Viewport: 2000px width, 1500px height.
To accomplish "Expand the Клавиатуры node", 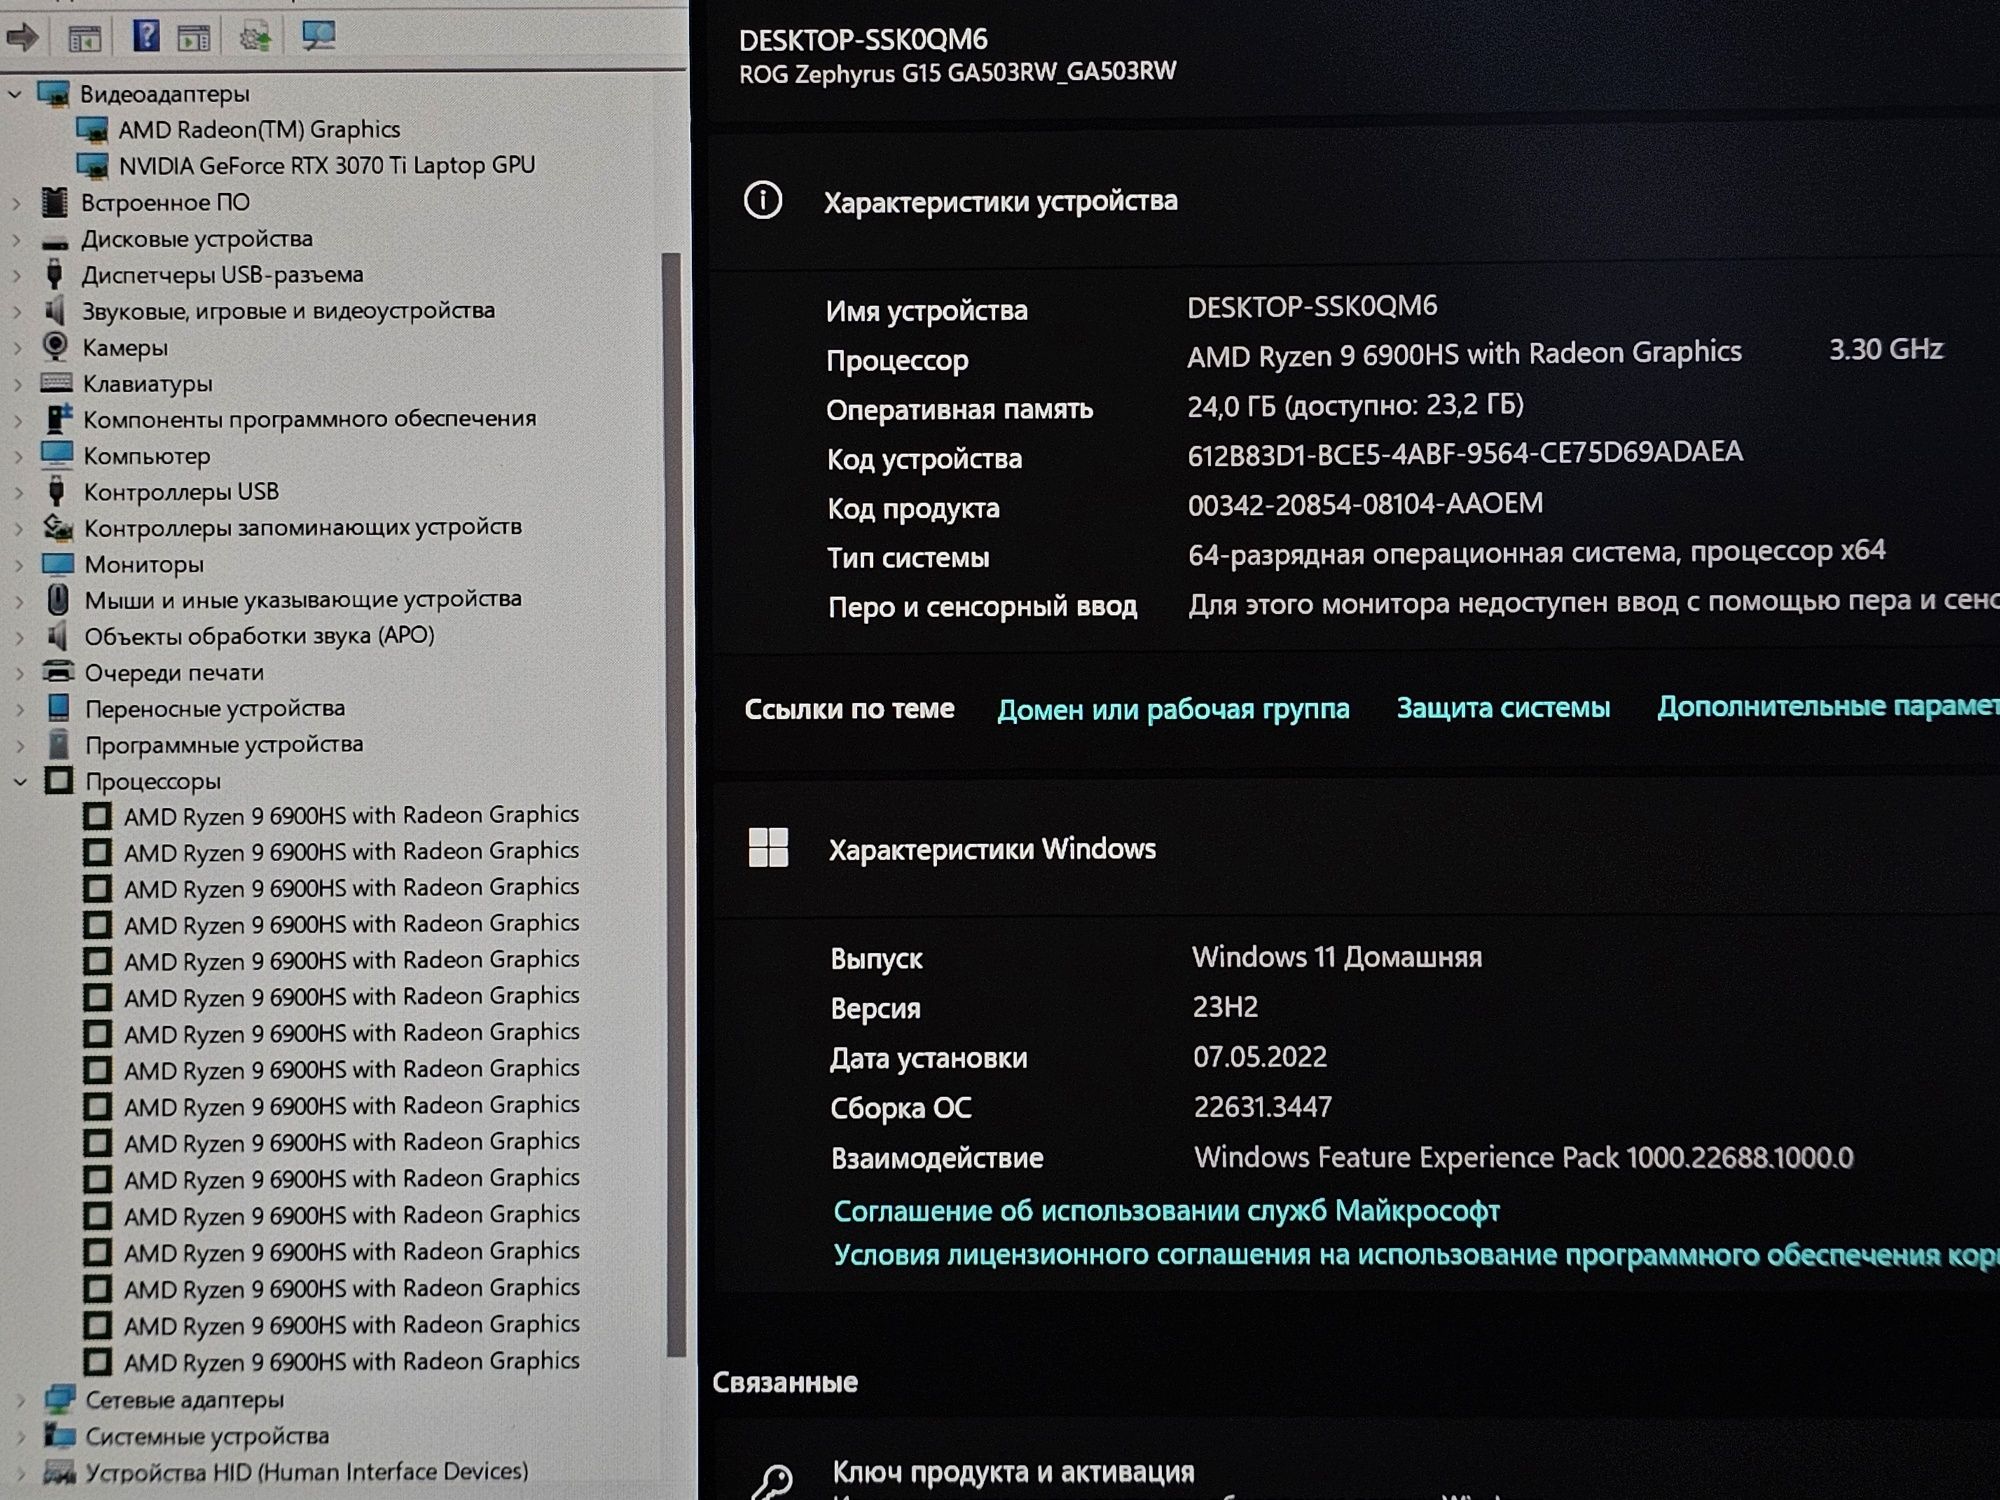I will pyautogui.click(x=17, y=384).
